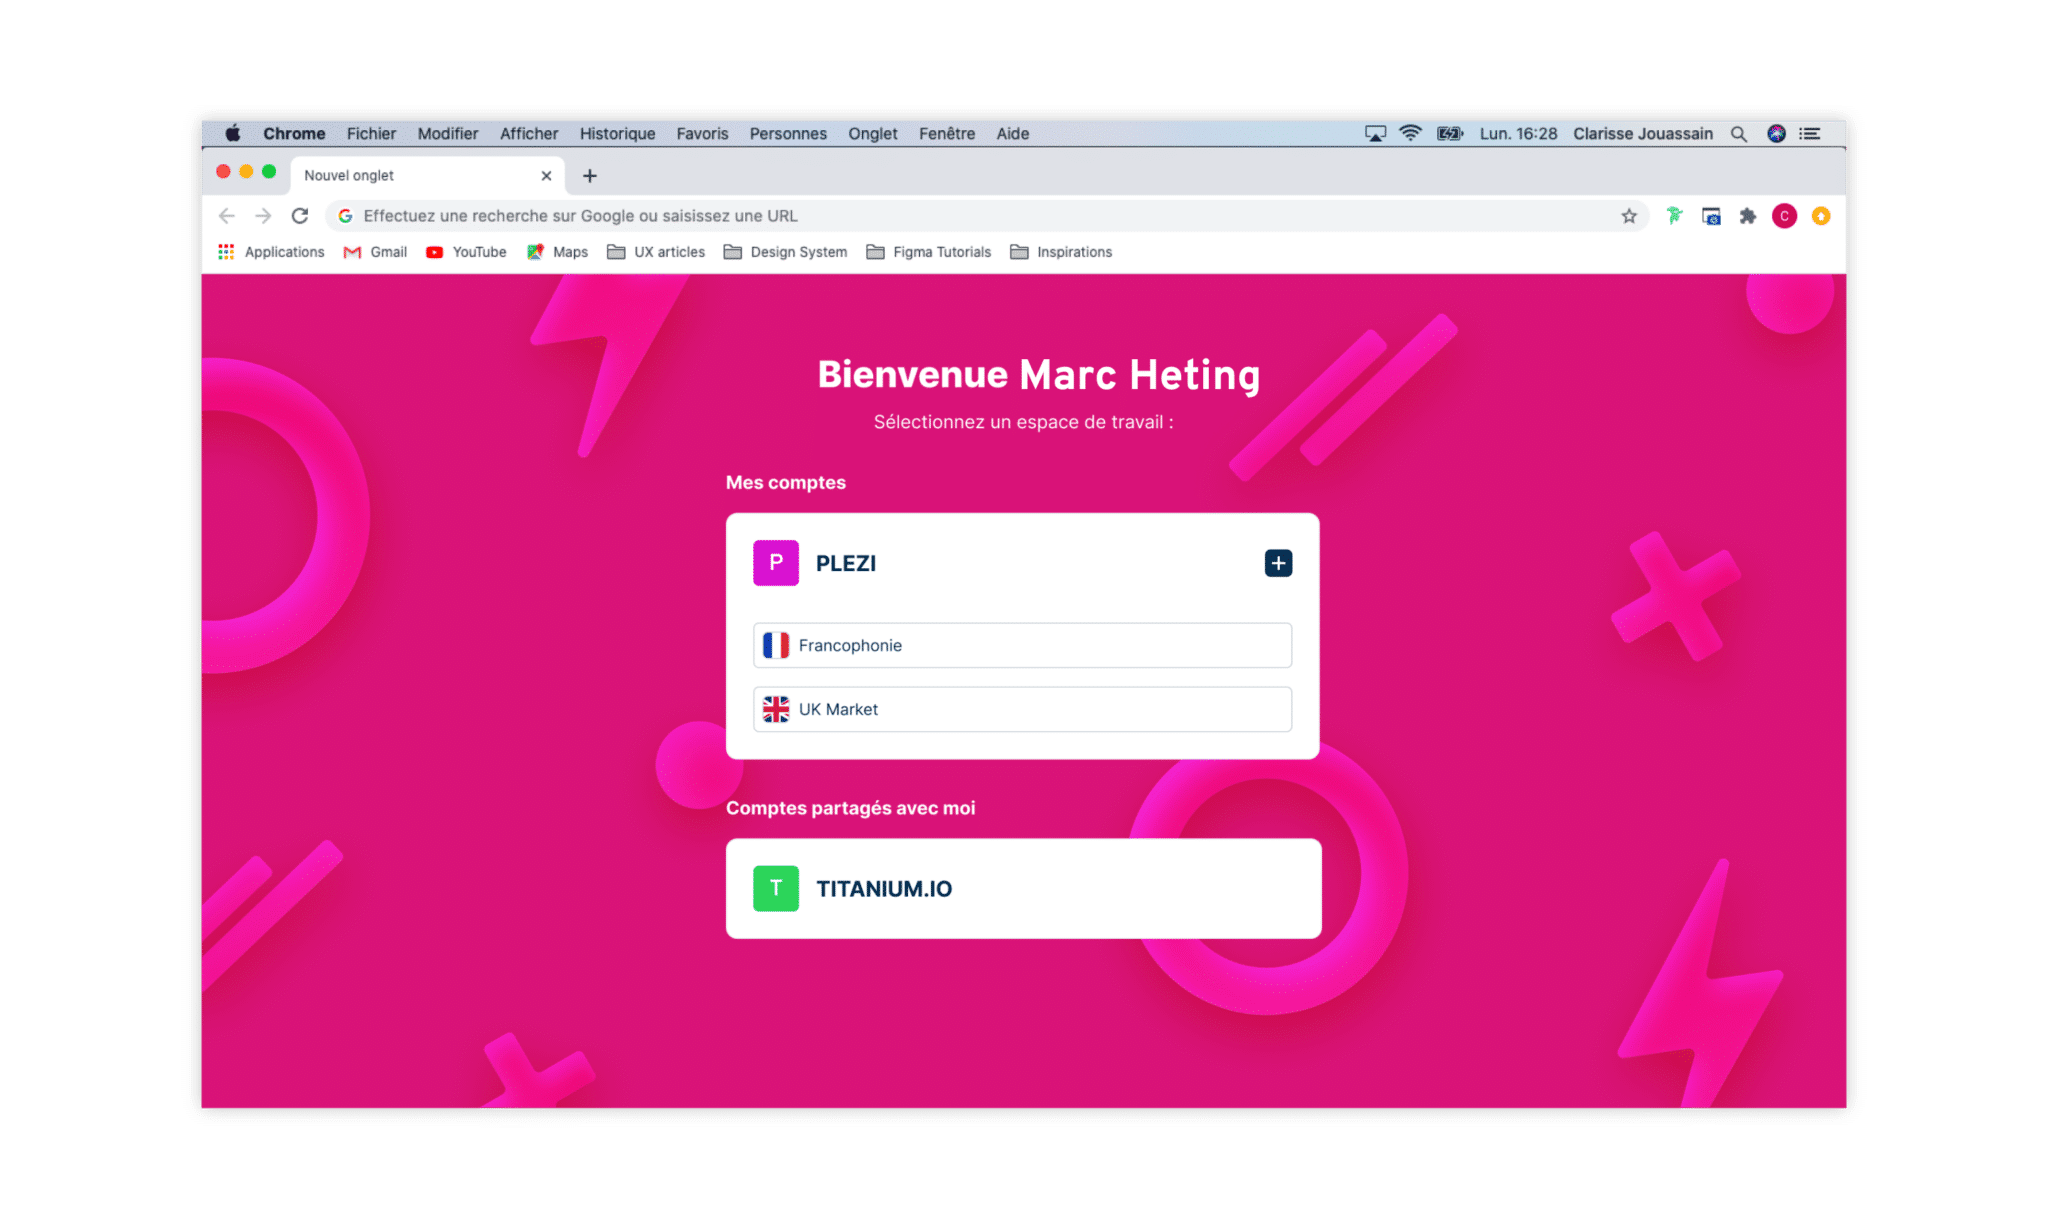Viewport: 2048px width, 1229px height.
Task: Click the green T logo of TITANIUM.IO
Action: (776, 888)
